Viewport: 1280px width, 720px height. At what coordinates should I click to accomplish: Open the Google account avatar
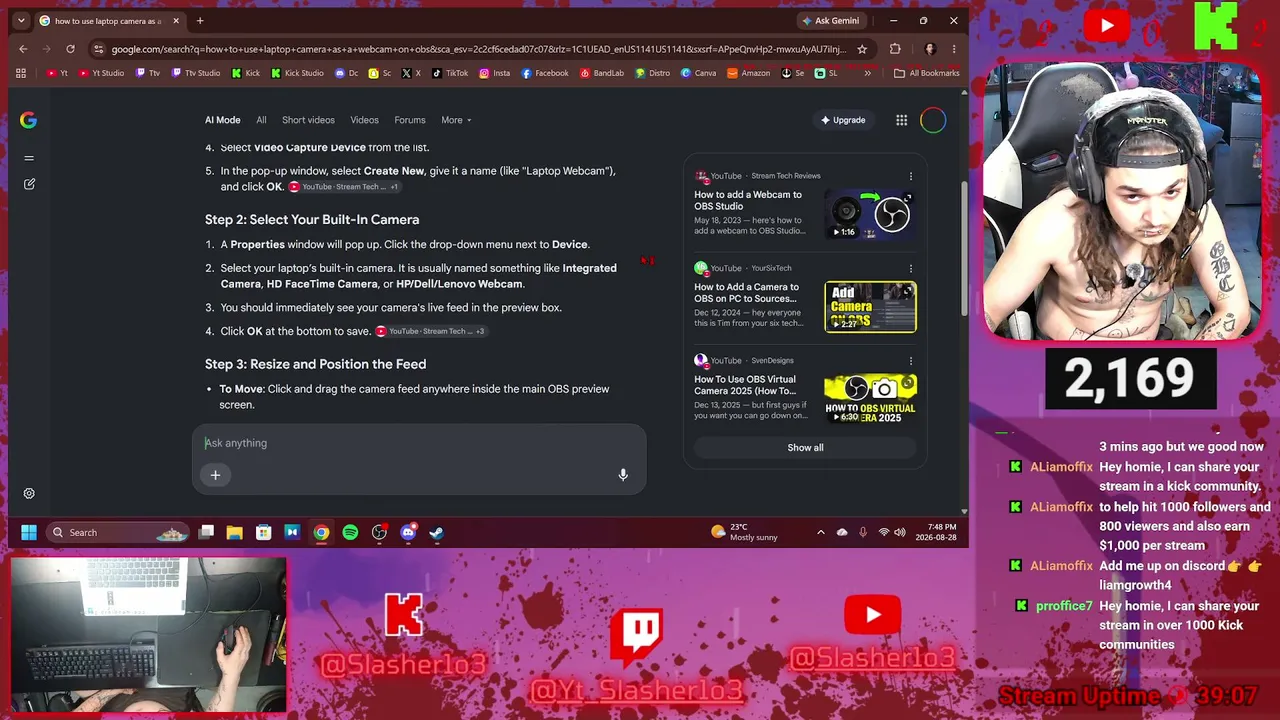click(x=933, y=120)
